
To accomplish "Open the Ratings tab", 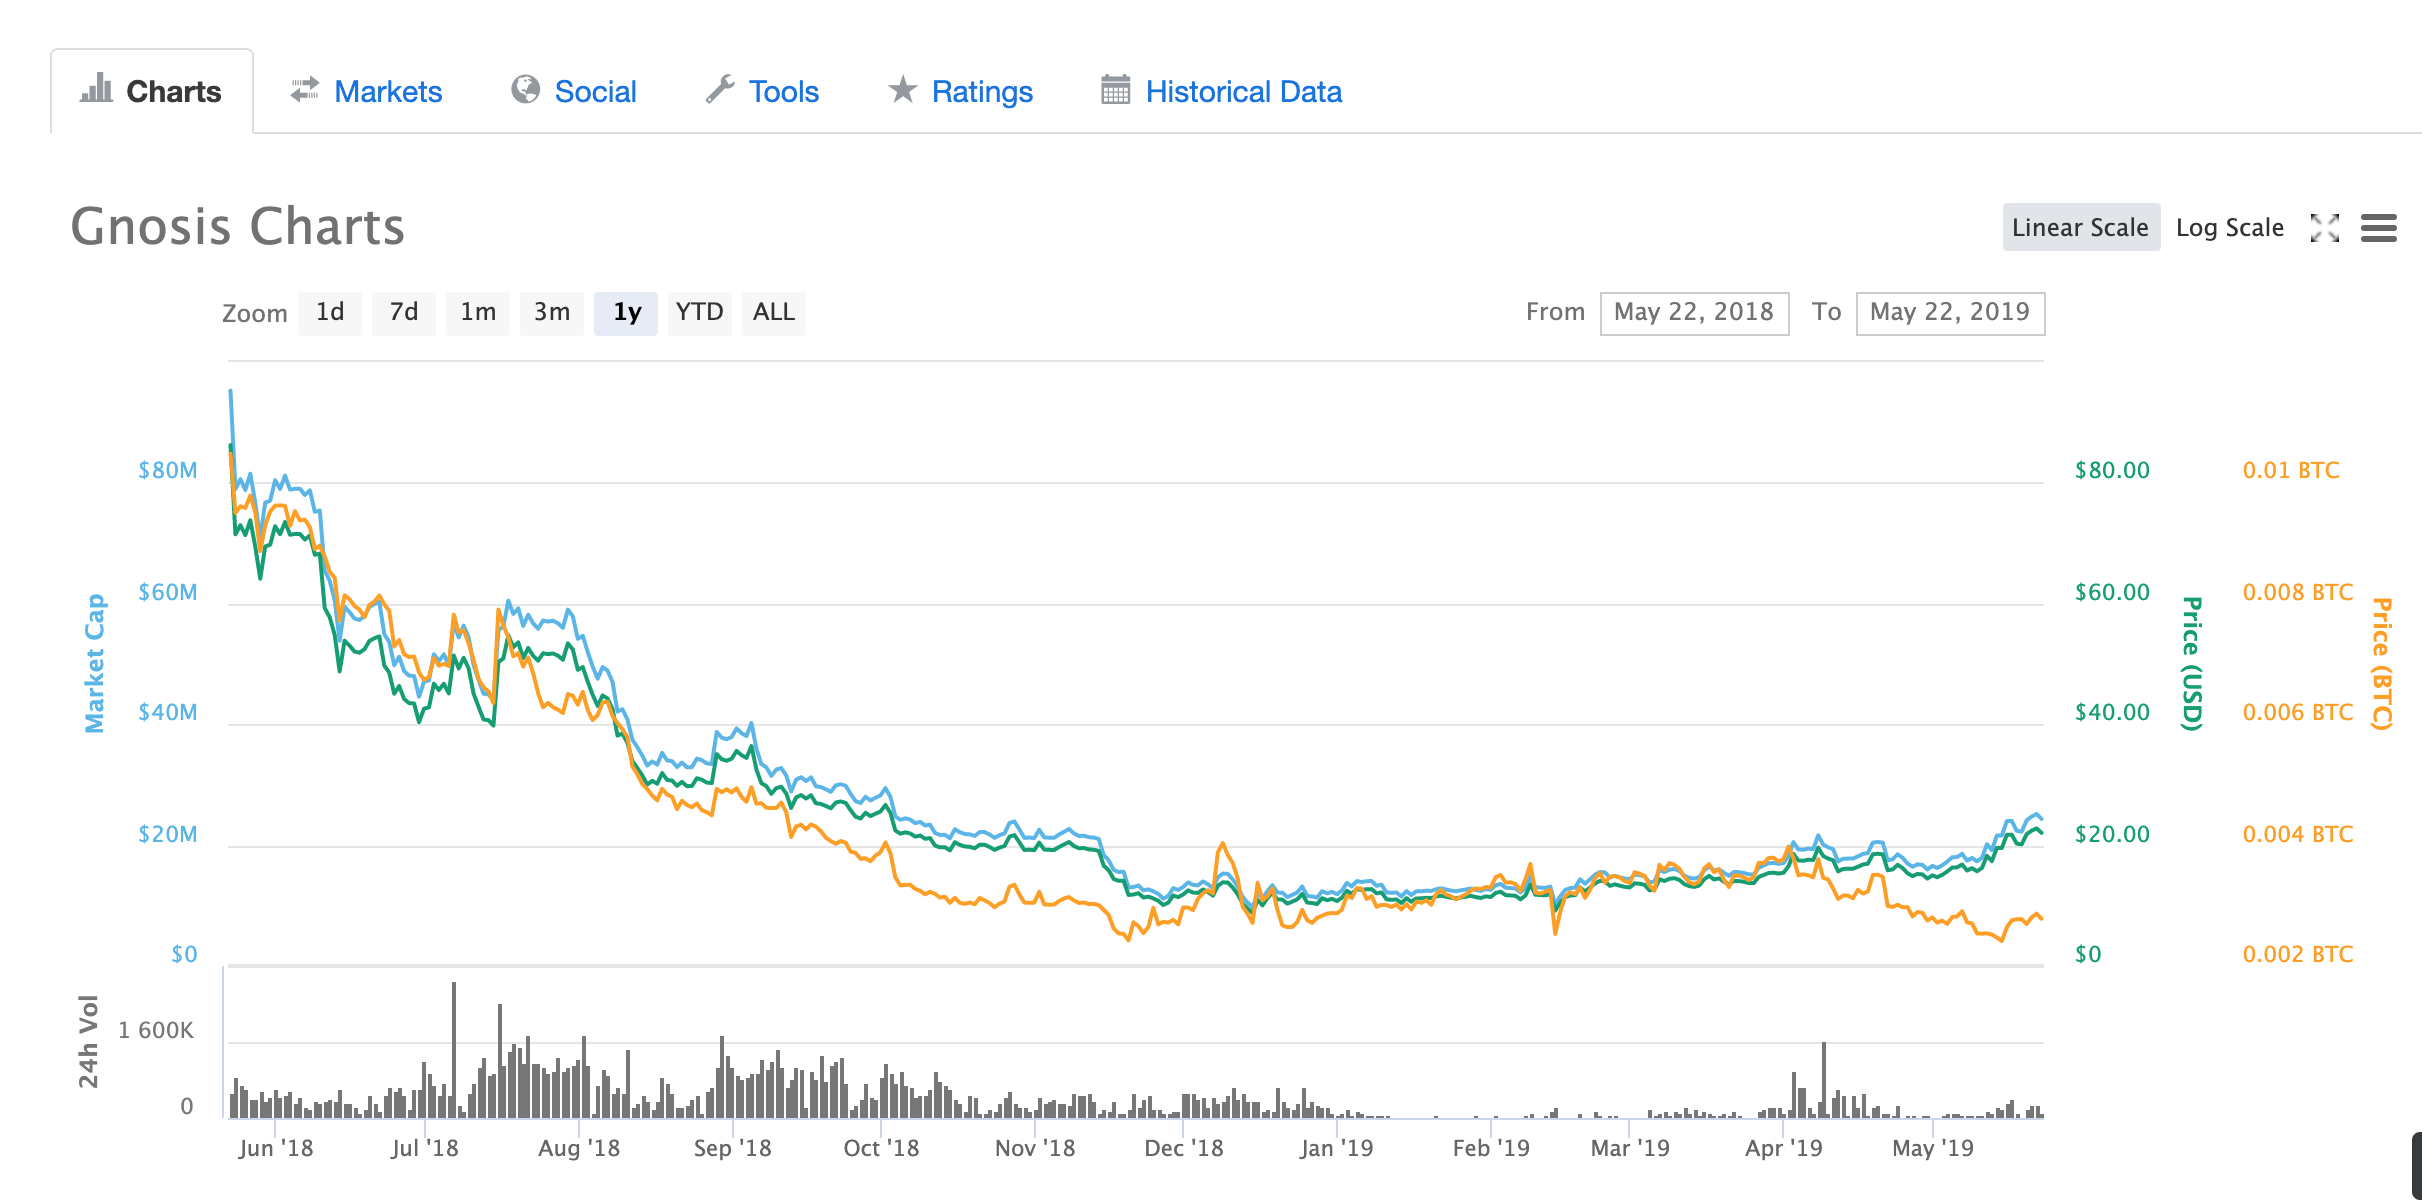I will [x=960, y=91].
